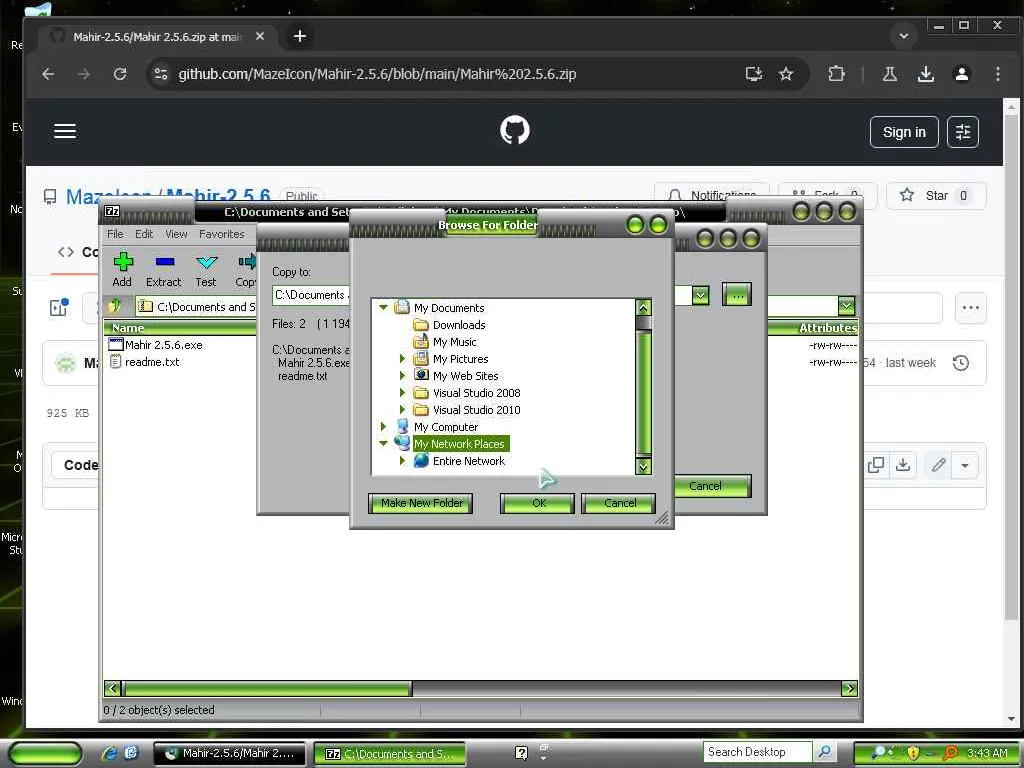
Task: Open the Copy to path dropdown arrow
Action: [700, 295]
